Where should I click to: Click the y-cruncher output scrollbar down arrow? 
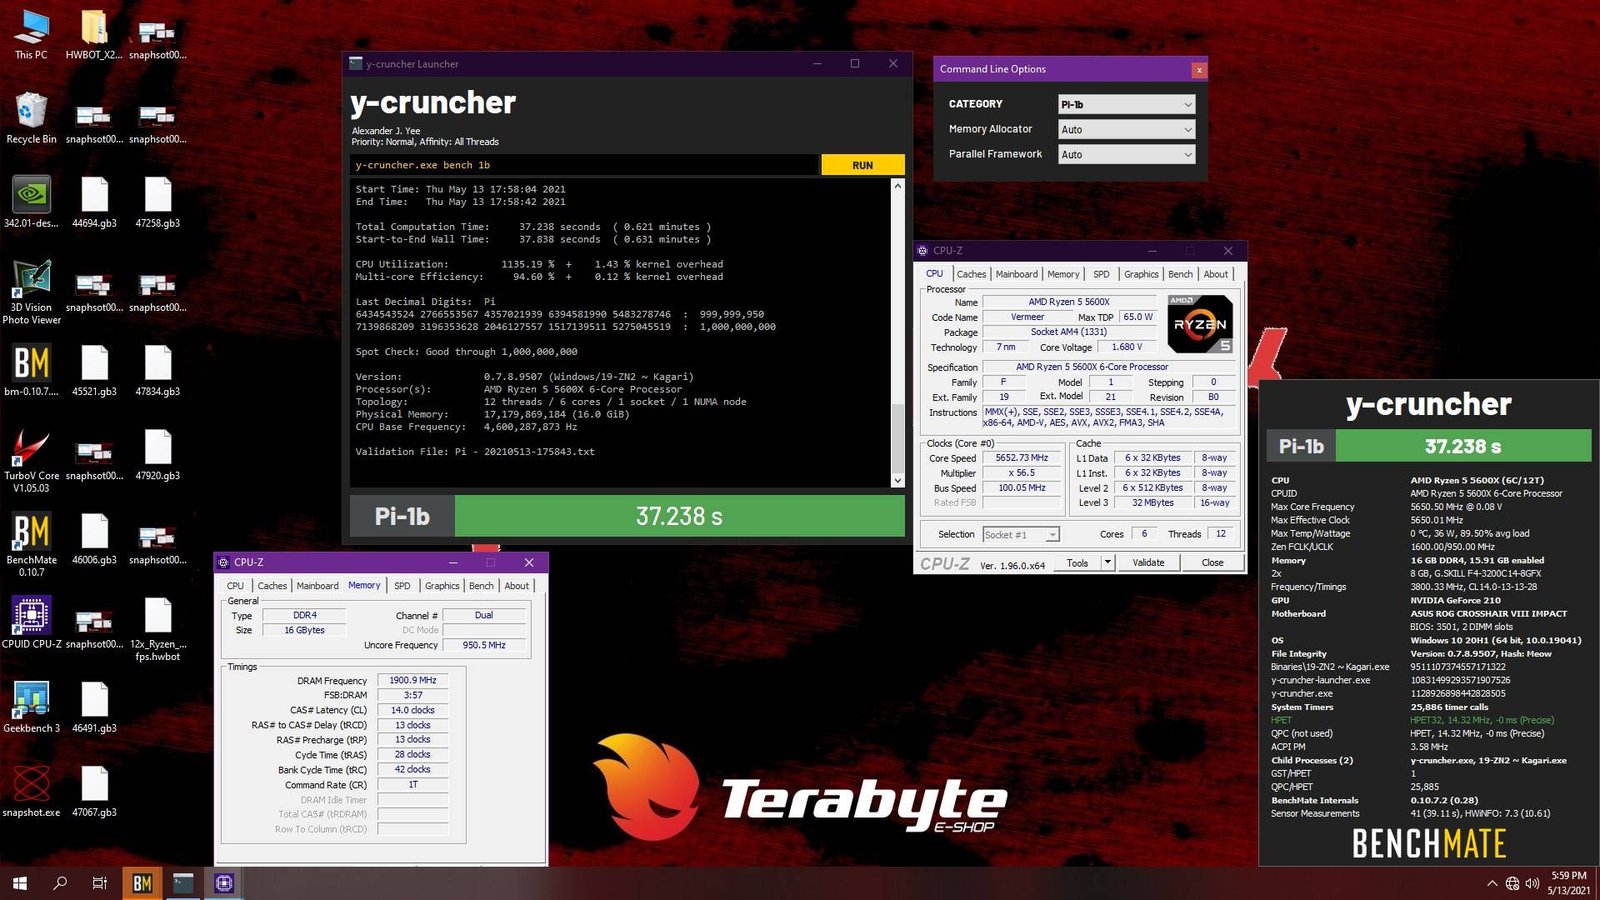pyautogui.click(x=897, y=480)
